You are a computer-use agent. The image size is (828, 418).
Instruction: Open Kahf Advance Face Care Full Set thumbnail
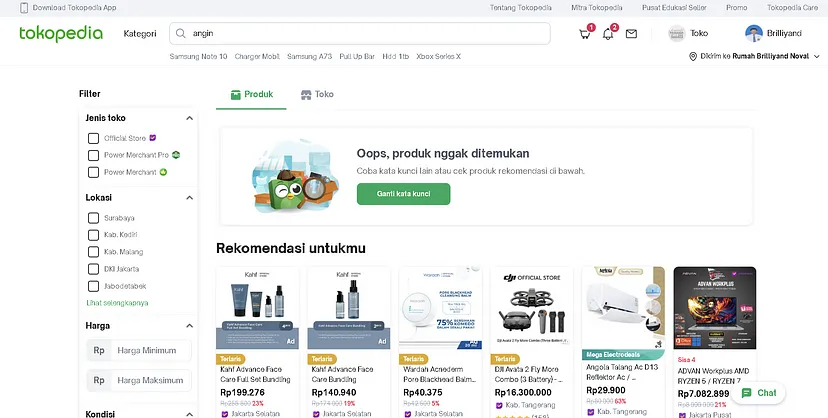(x=258, y=308)
